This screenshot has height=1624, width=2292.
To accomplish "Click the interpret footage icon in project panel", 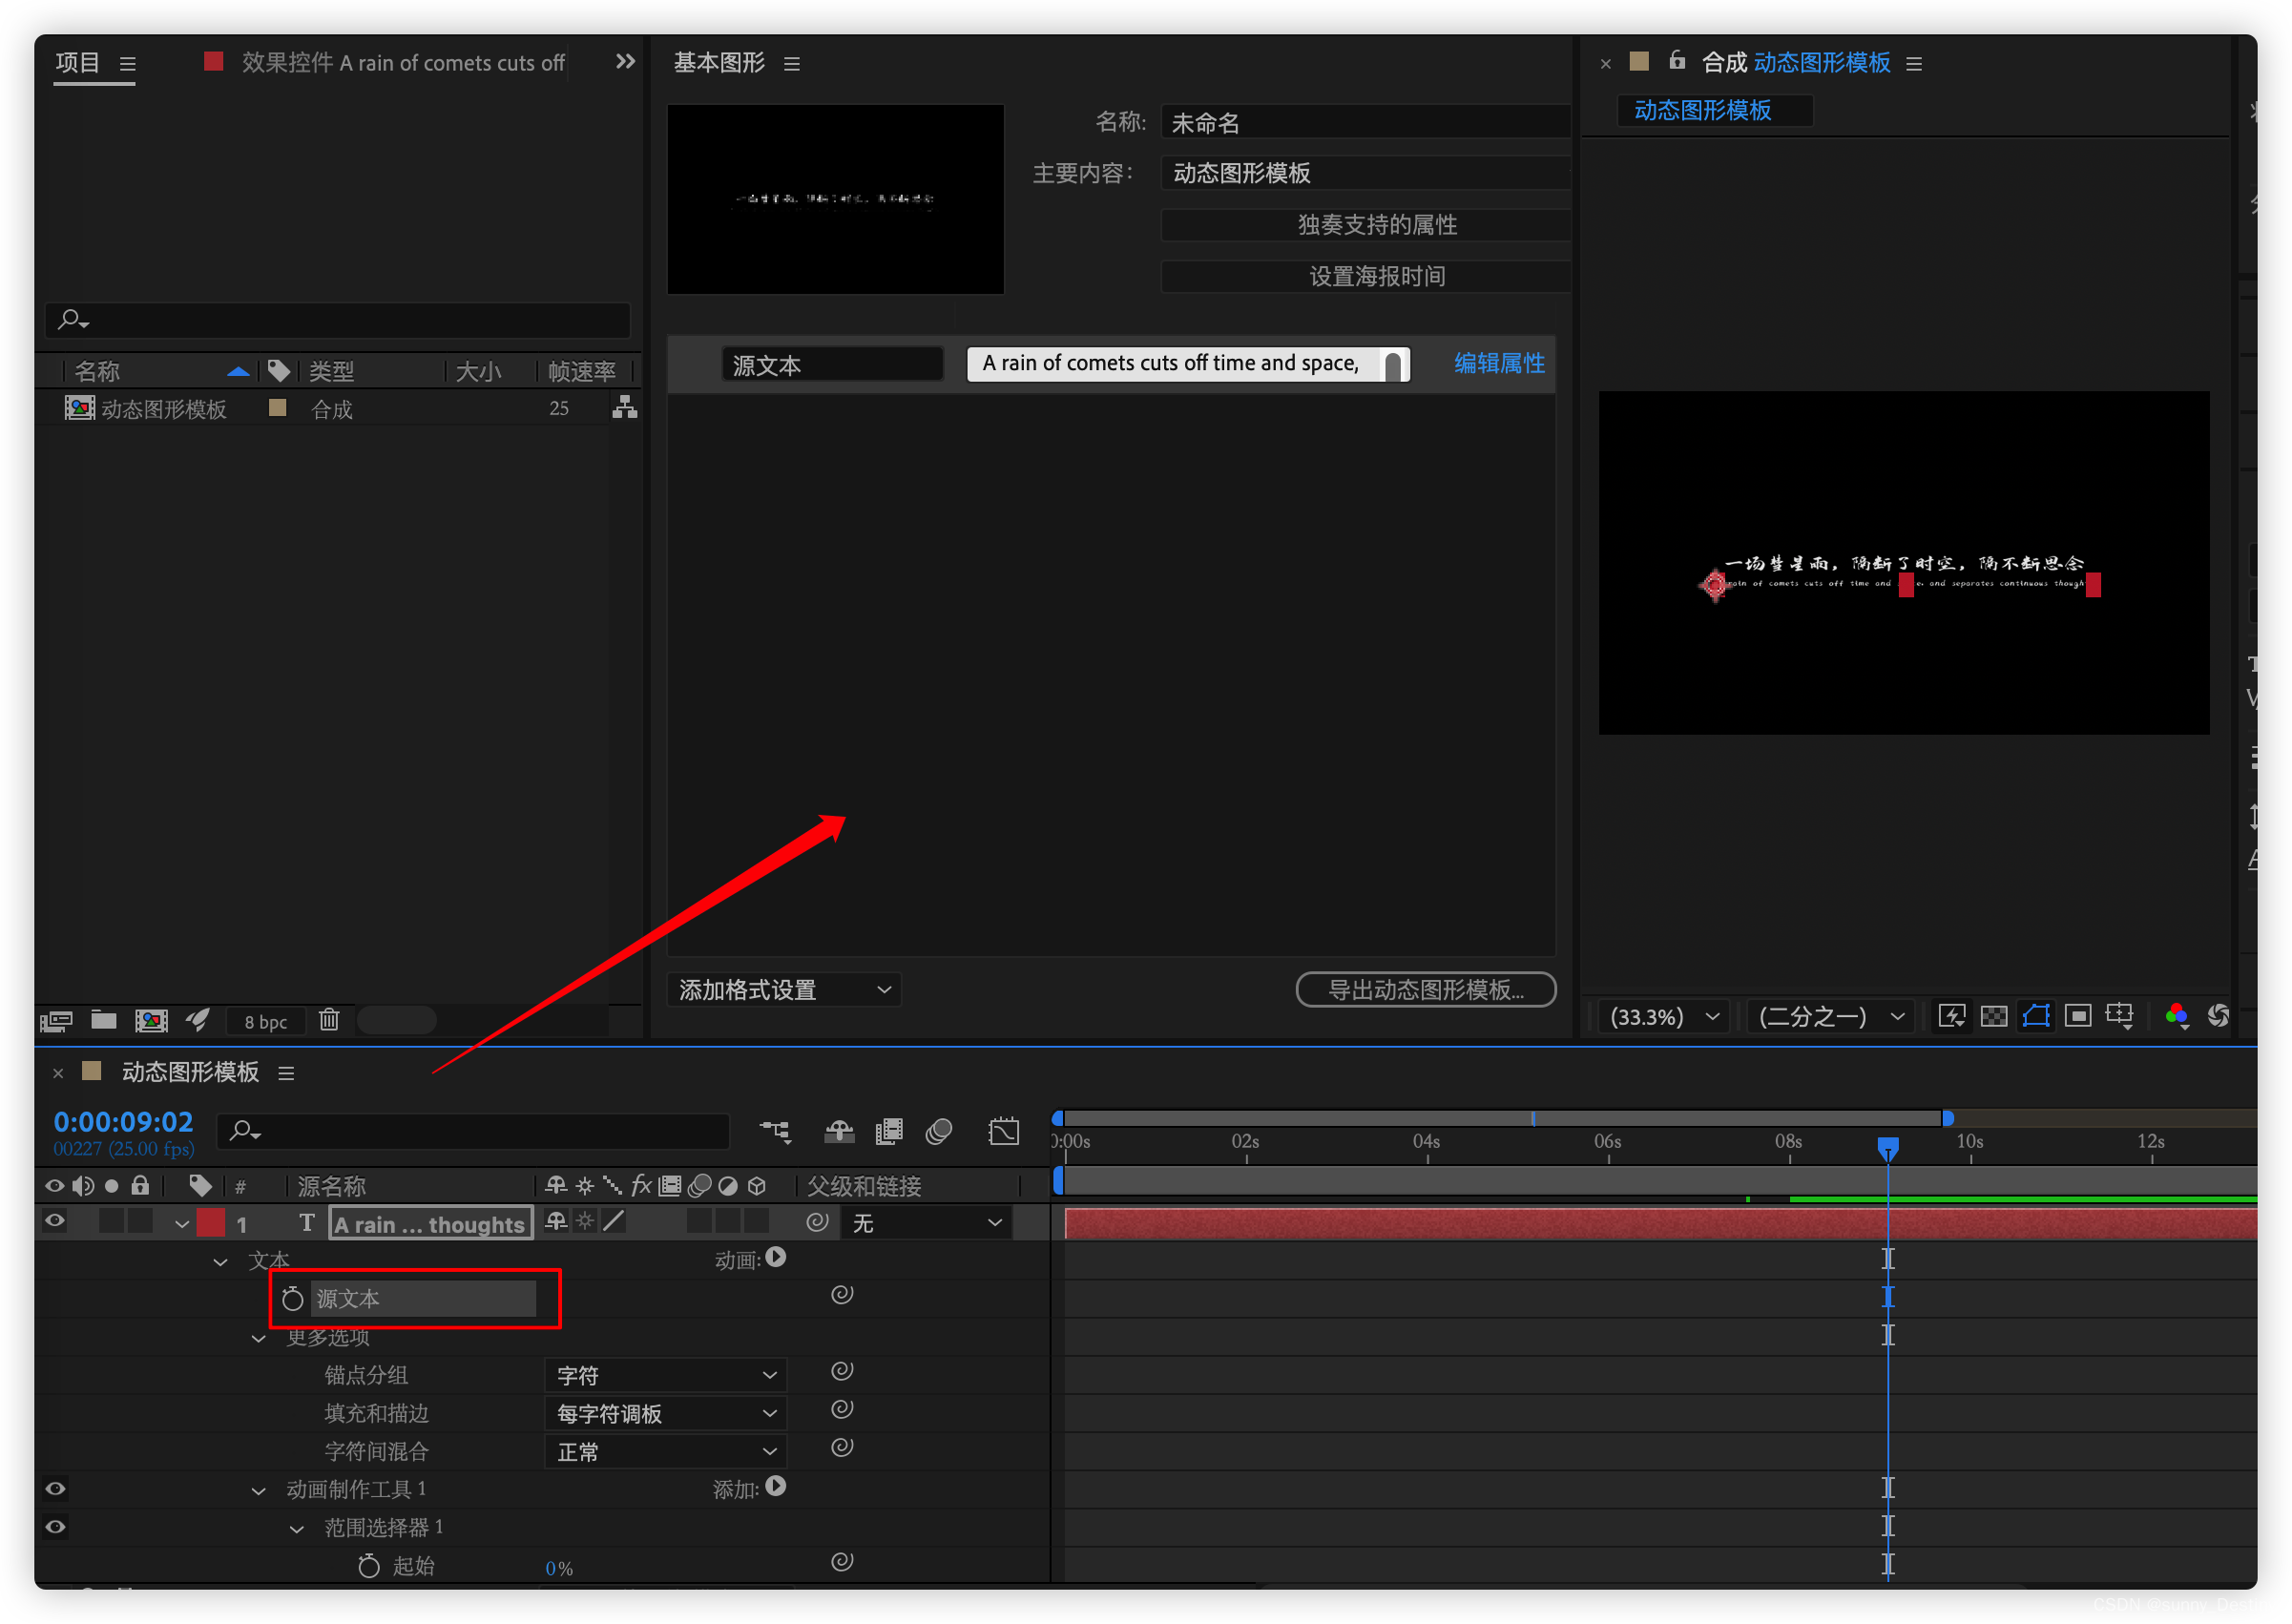I will point(55,1021).
